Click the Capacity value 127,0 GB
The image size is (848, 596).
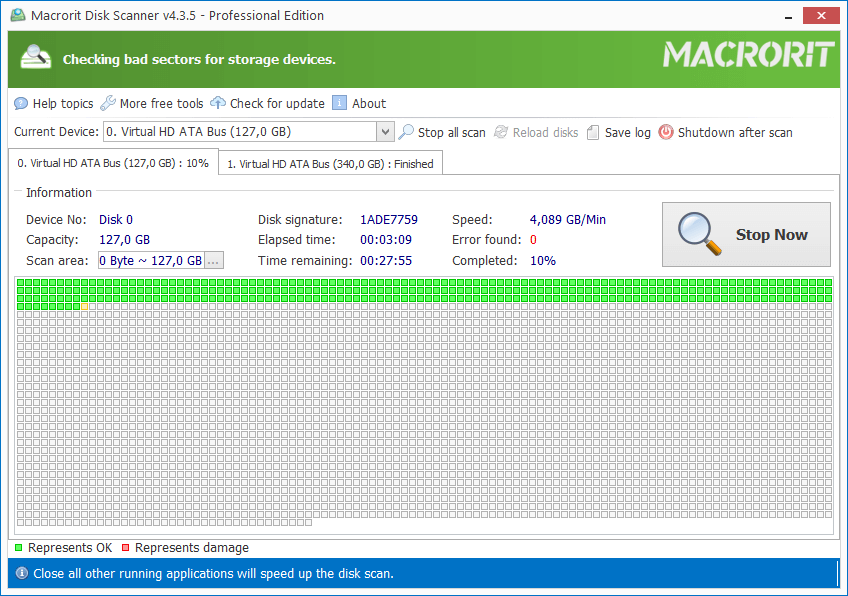[124, 240]
